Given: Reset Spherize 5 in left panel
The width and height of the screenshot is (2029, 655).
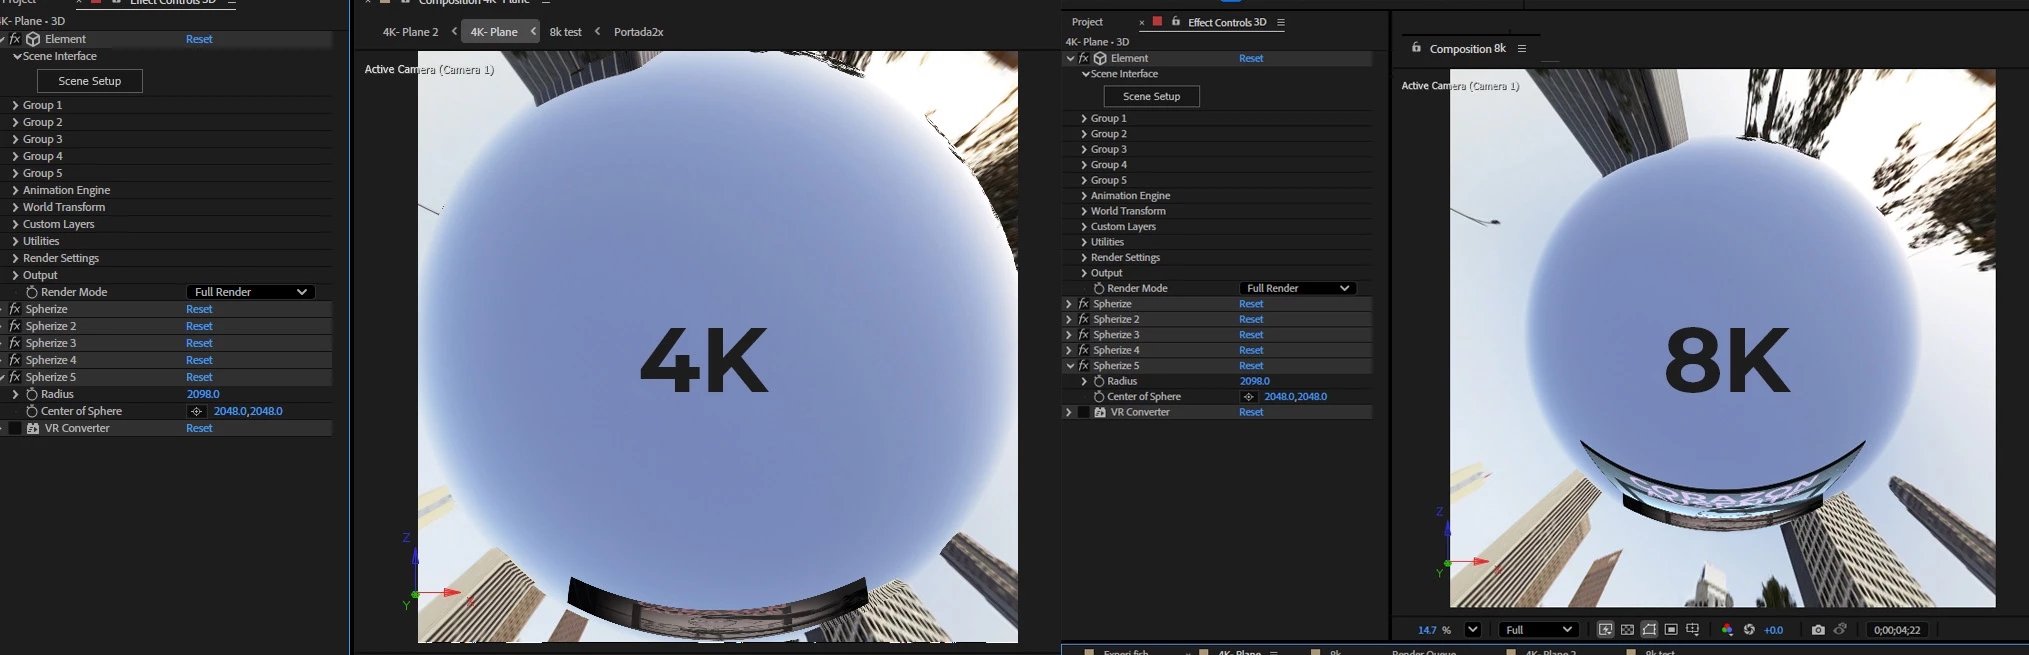Looking at the screenshot, I should pos(199,377).
